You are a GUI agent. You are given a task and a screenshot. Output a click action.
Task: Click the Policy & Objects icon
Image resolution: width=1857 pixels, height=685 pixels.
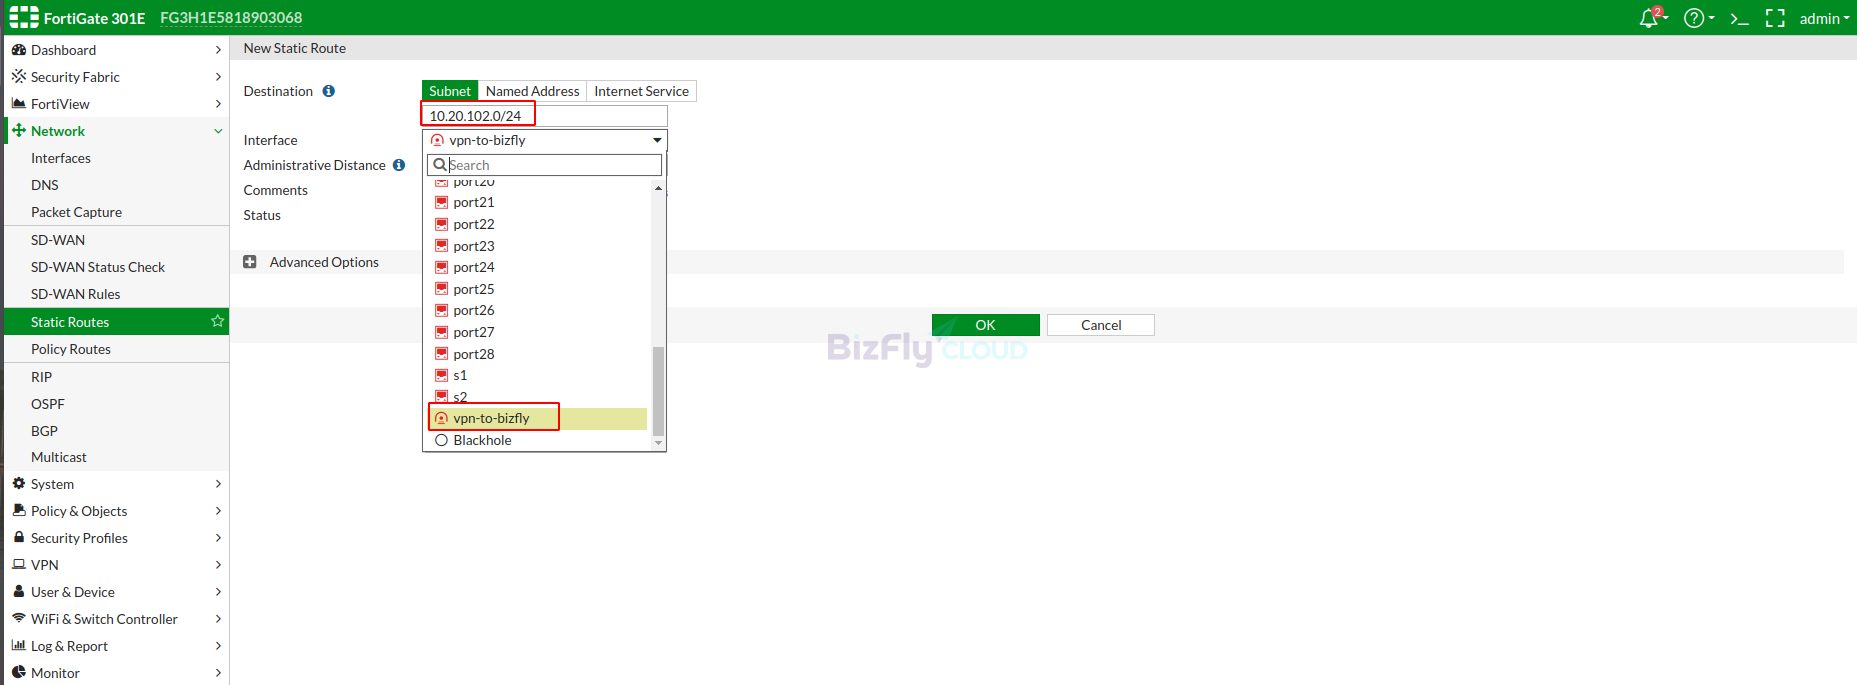pyautogui.click(x=18, y=510)
